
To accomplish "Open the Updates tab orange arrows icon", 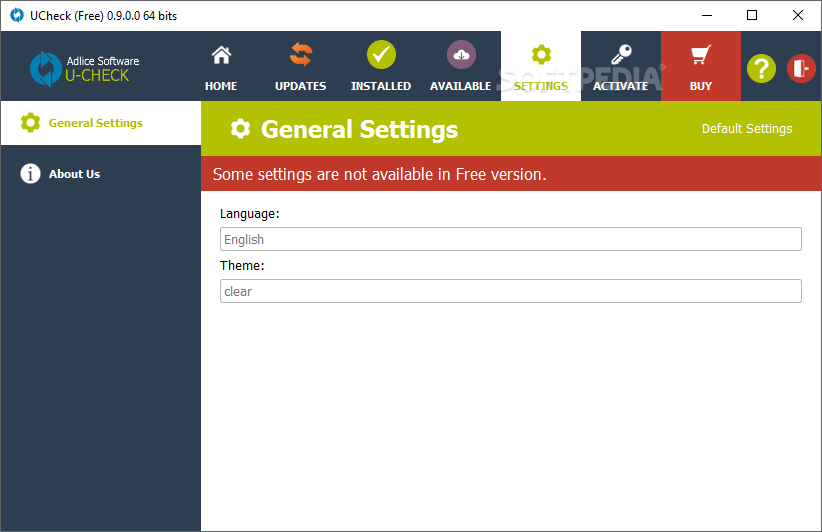I will pos(301,55).
